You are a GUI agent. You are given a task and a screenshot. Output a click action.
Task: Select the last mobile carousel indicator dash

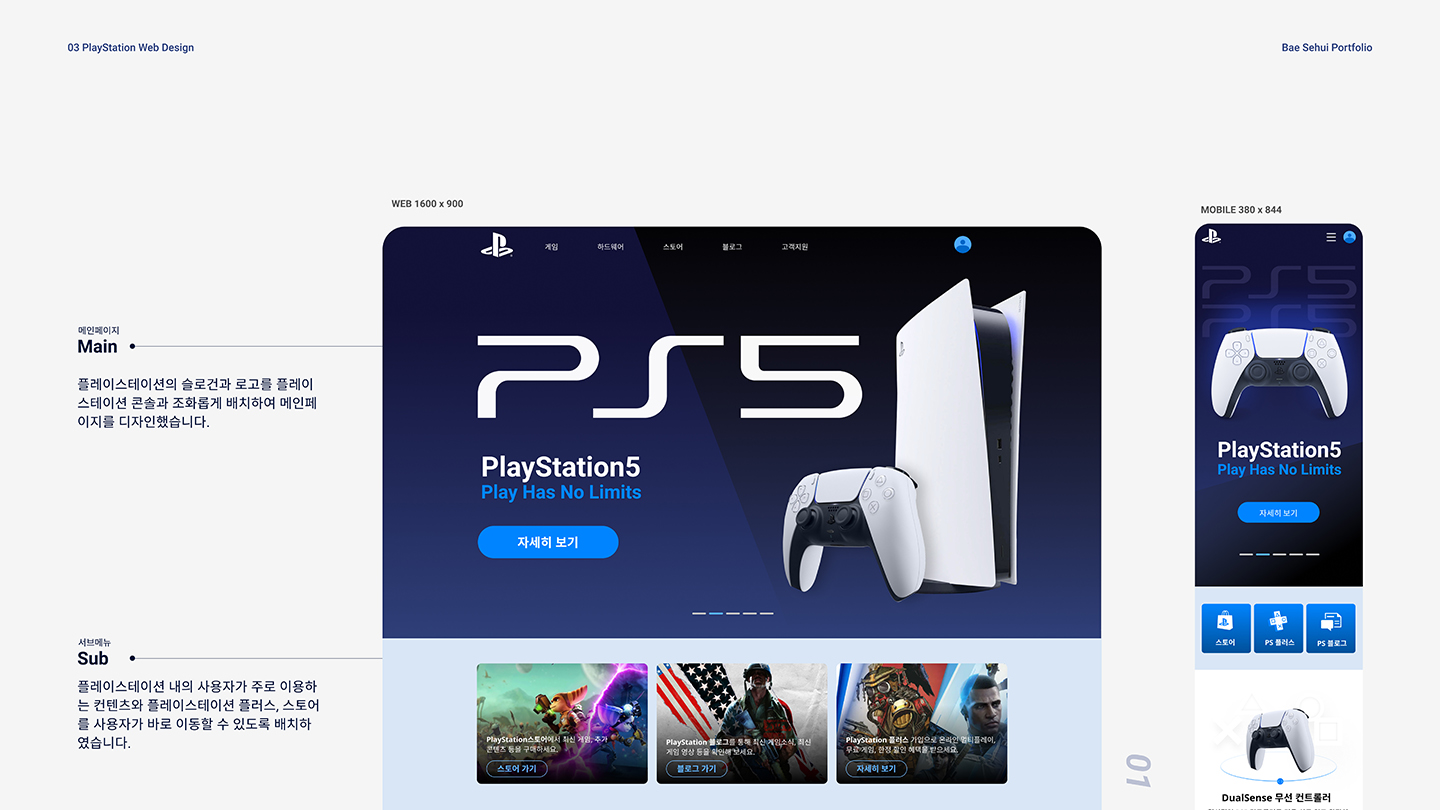[x=1312, y=554]
